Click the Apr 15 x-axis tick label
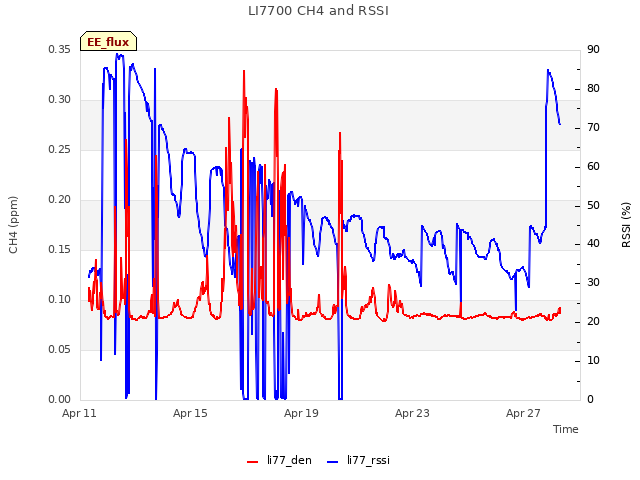The height and width of the screenshot is (480, 640). pyautogui.click(x=190, y=413)
